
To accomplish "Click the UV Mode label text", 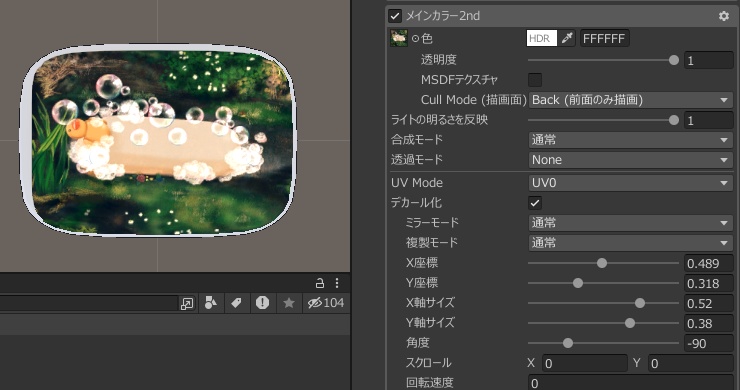I will pyautogui.click(x=417, y=183).
